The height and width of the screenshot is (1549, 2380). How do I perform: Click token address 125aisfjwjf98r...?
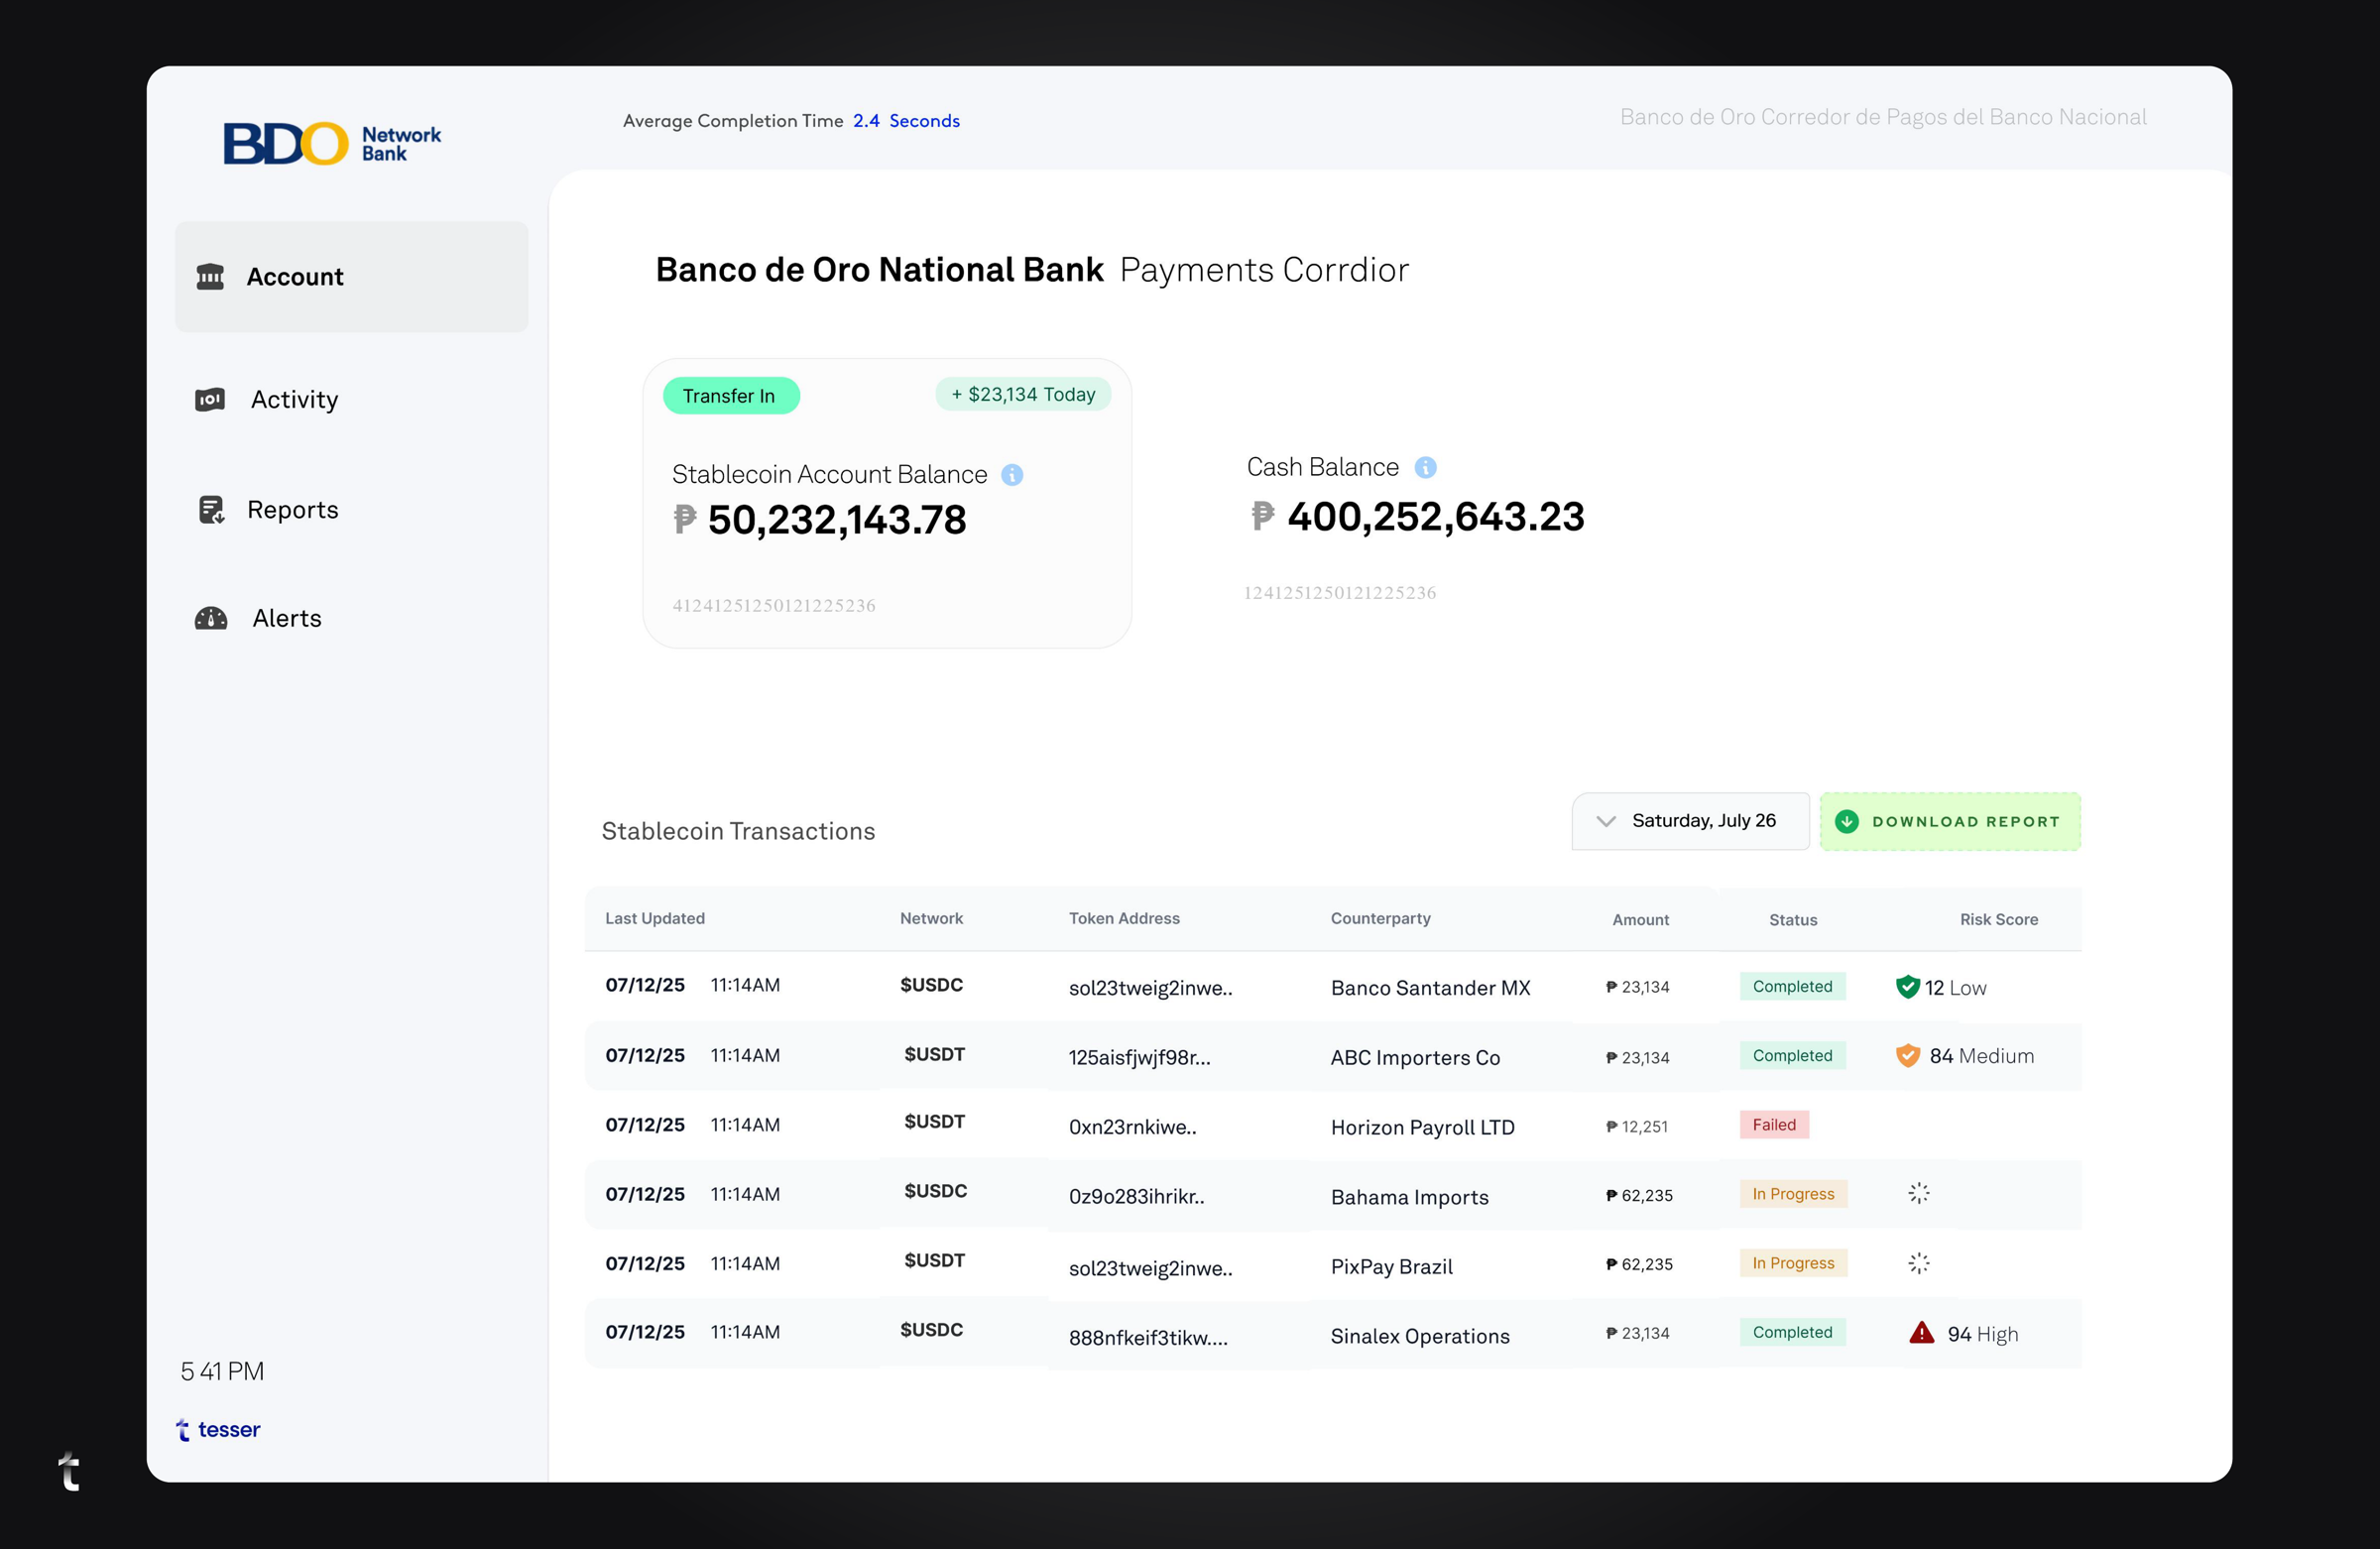click(x=1139, y=1058)
